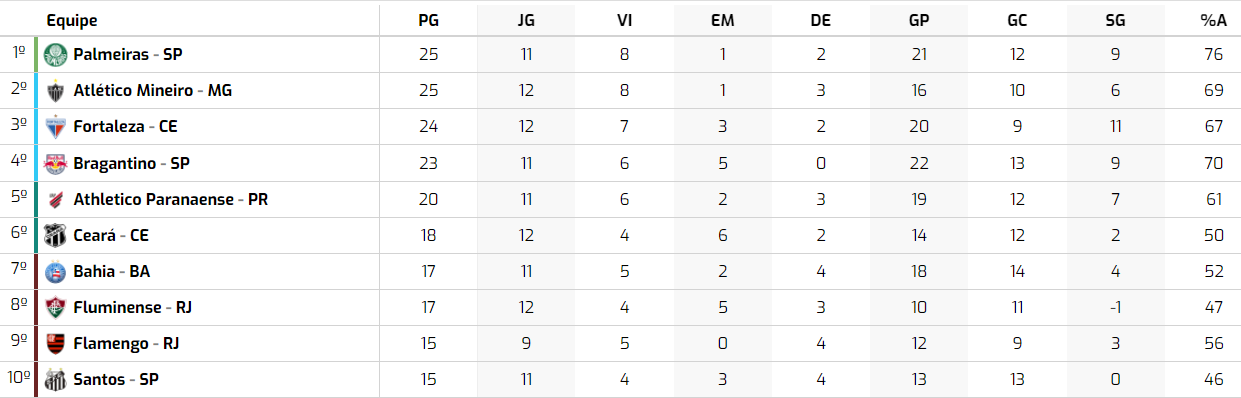The height and width of the screenshot is (398, 1241).
Task: Click the 1º position green marker
Action: (x=36, y=54)
